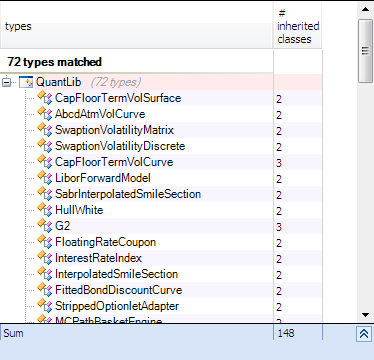This screenshot has height=360, width=374.
Task: Click the InterpolatedSmileSection class icon
Action: (x=45, y=274)
